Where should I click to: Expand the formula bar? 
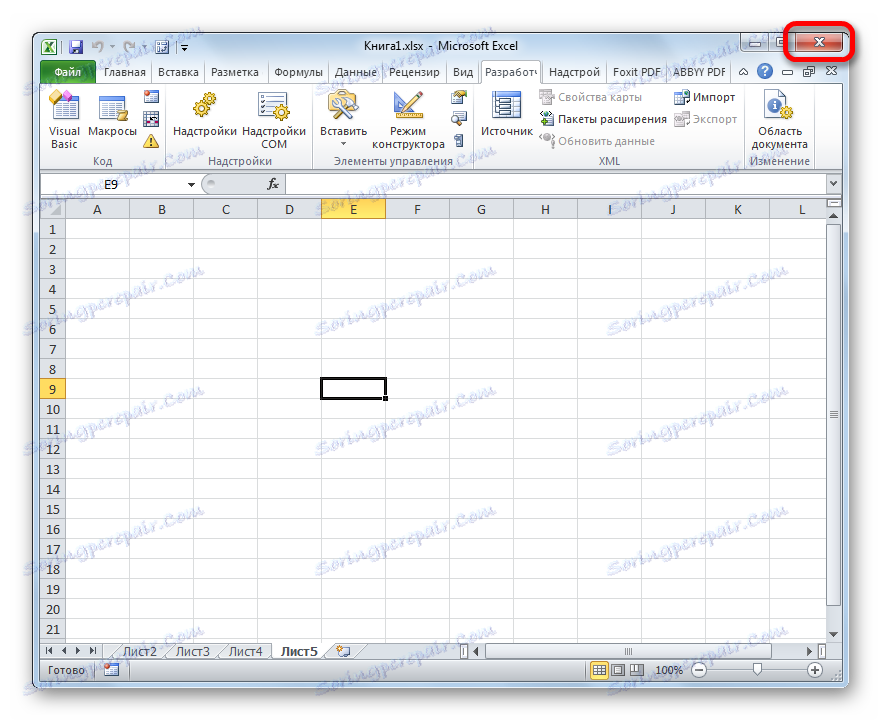(833, 183)
